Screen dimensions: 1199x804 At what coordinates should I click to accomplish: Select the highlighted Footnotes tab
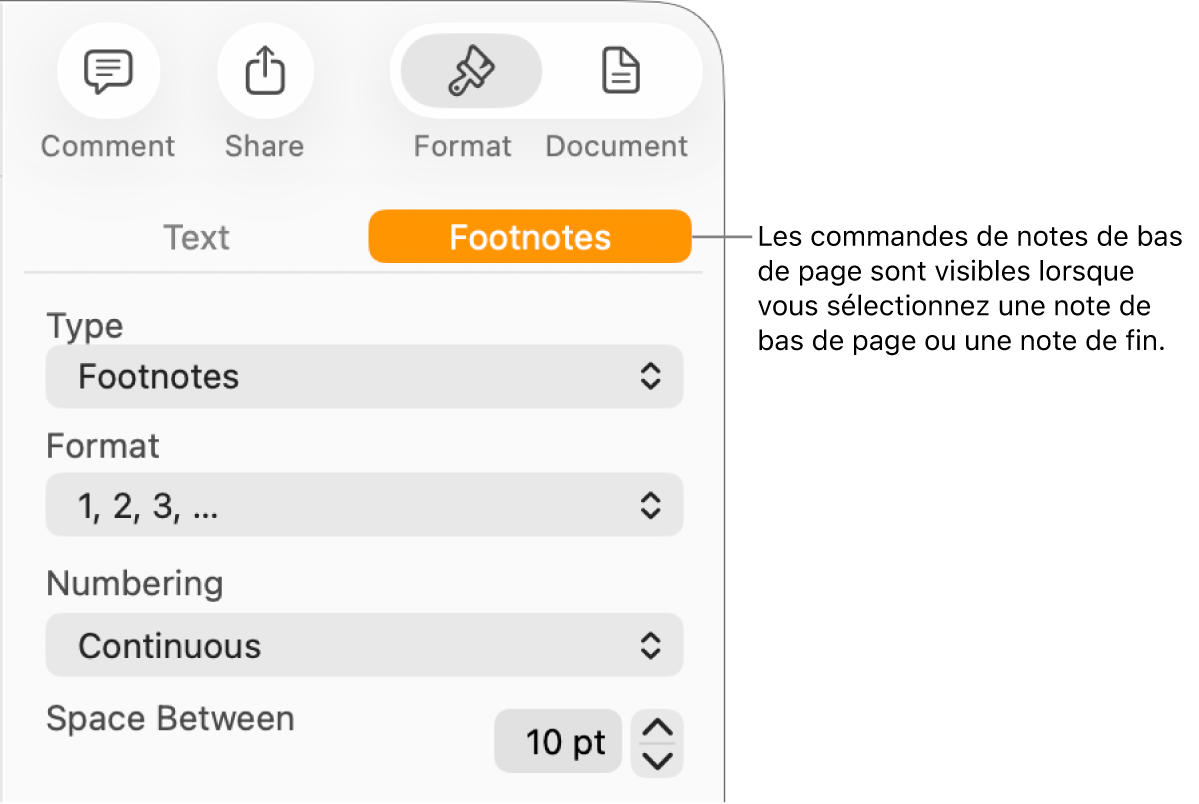pyautogui.click(x=530, y=237)
